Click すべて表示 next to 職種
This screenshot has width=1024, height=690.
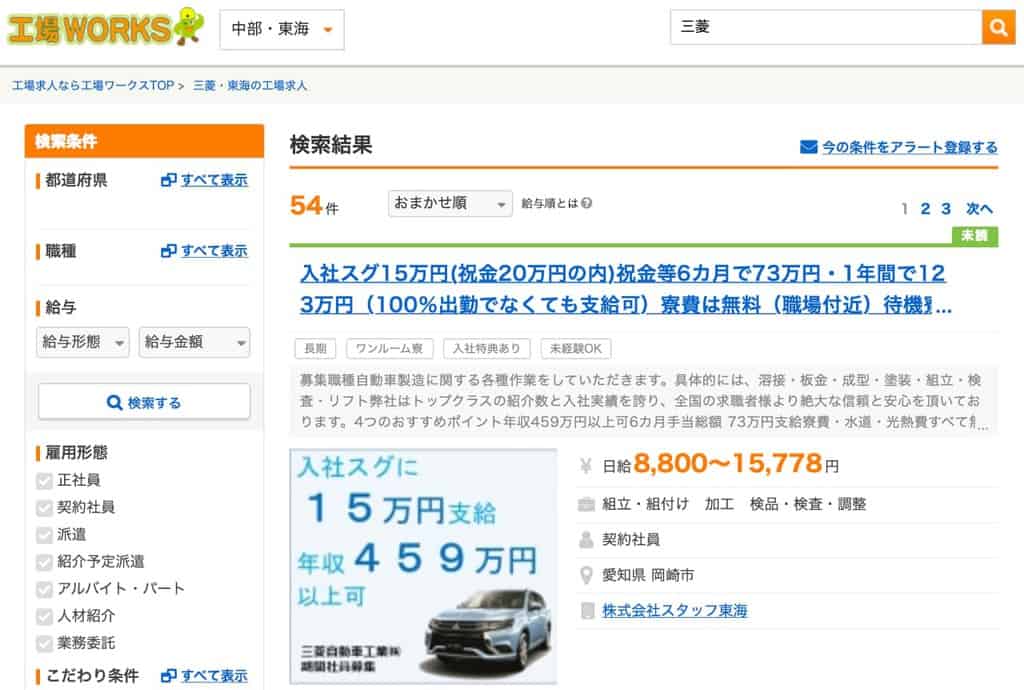tap(214, 251)
